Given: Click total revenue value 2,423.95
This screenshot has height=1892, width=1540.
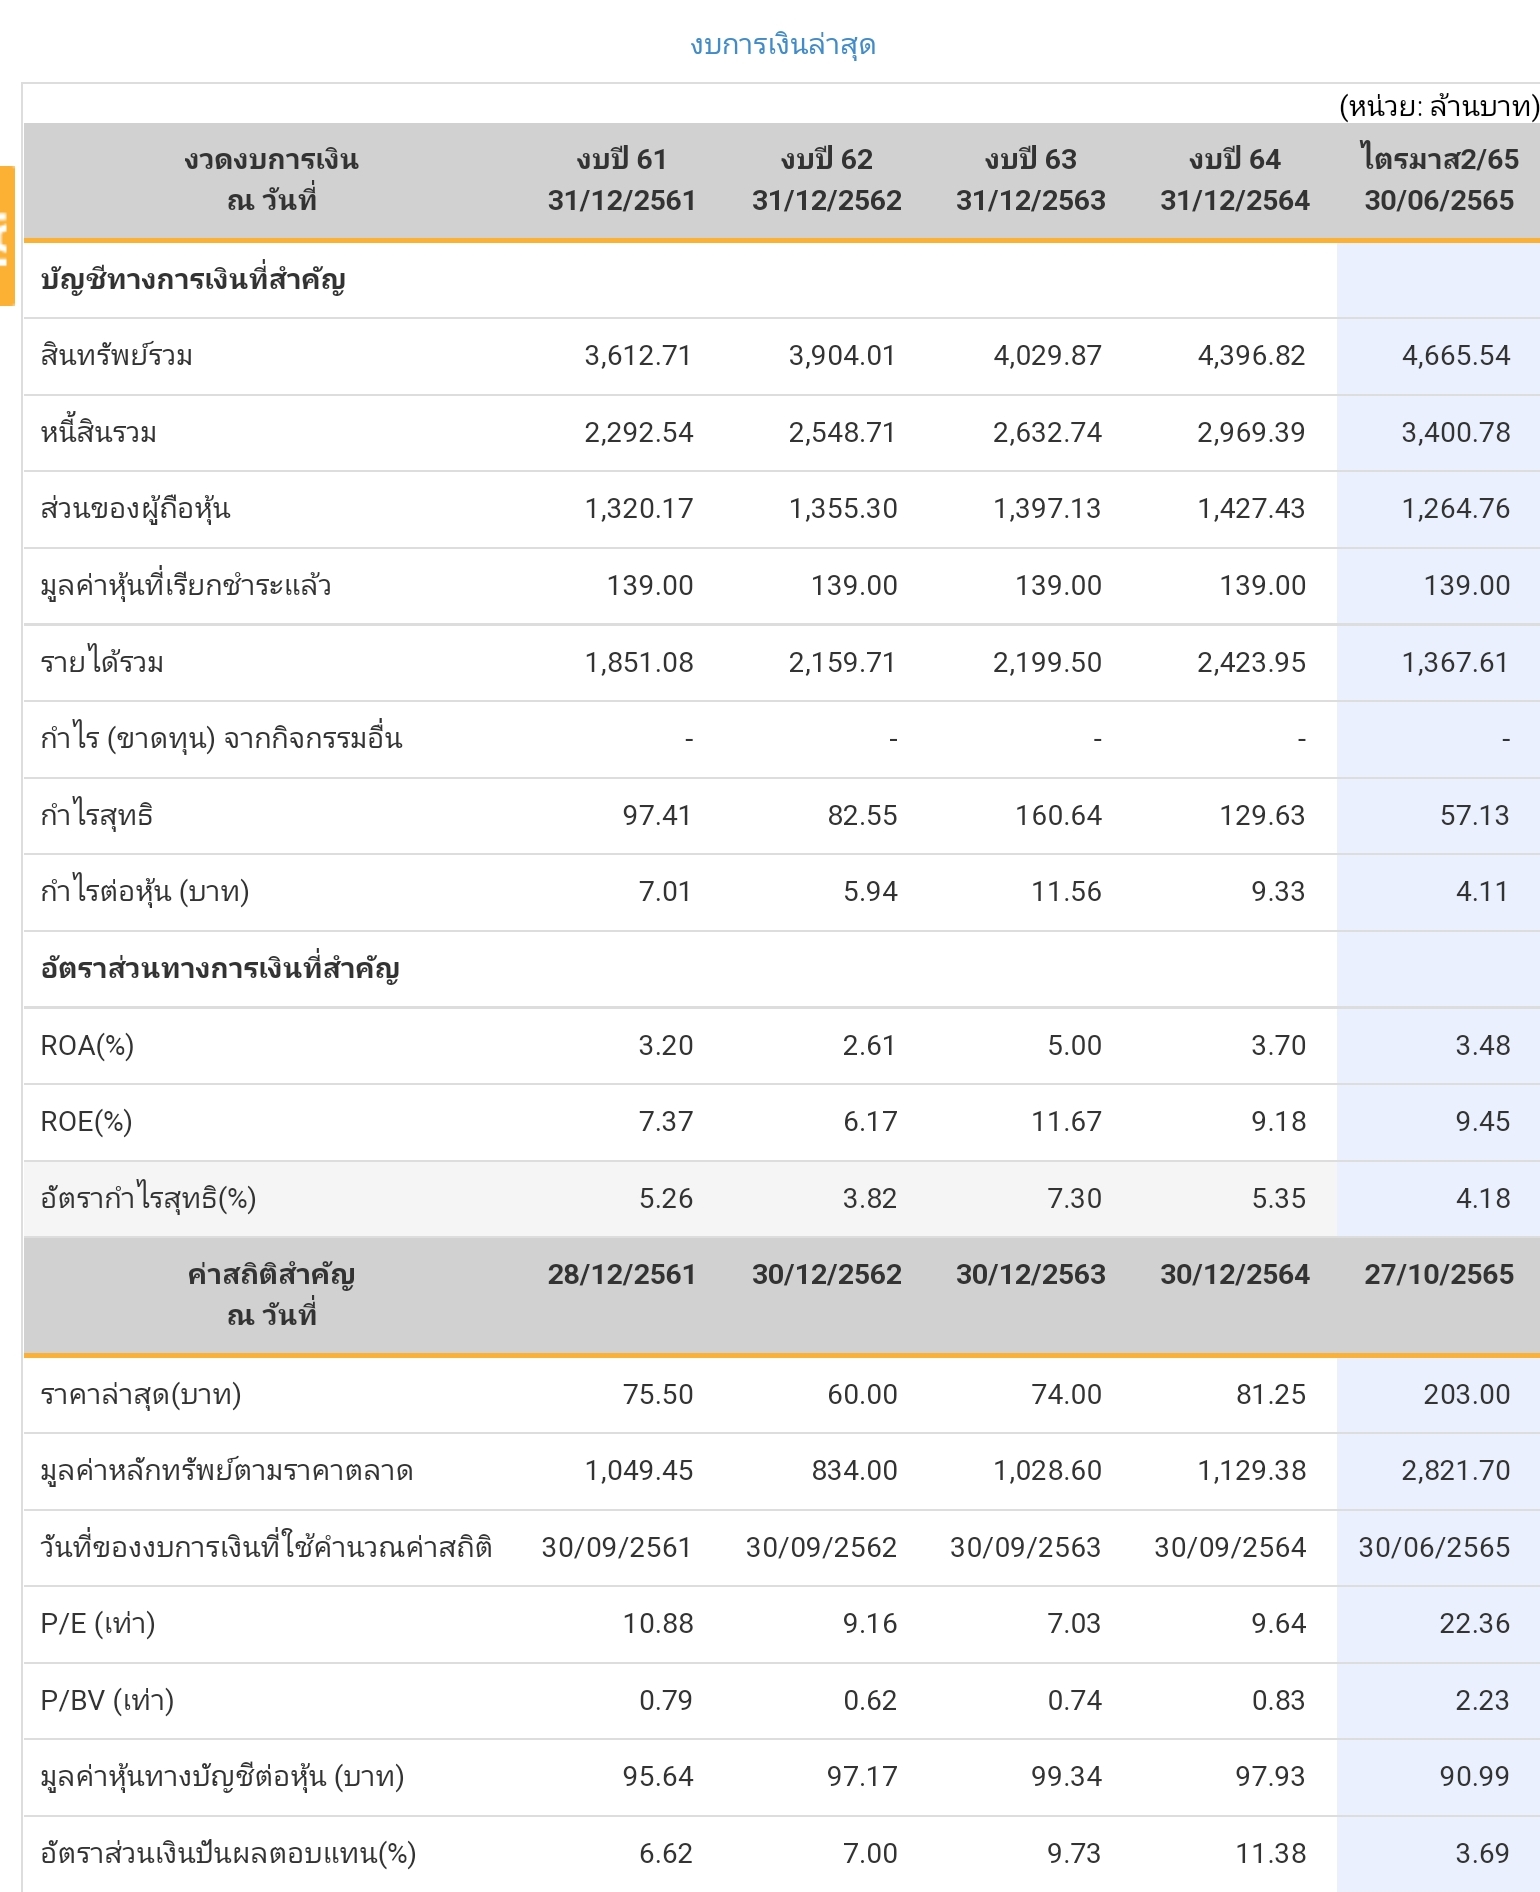Looking at the screenshot, I should coord(1251,663).
